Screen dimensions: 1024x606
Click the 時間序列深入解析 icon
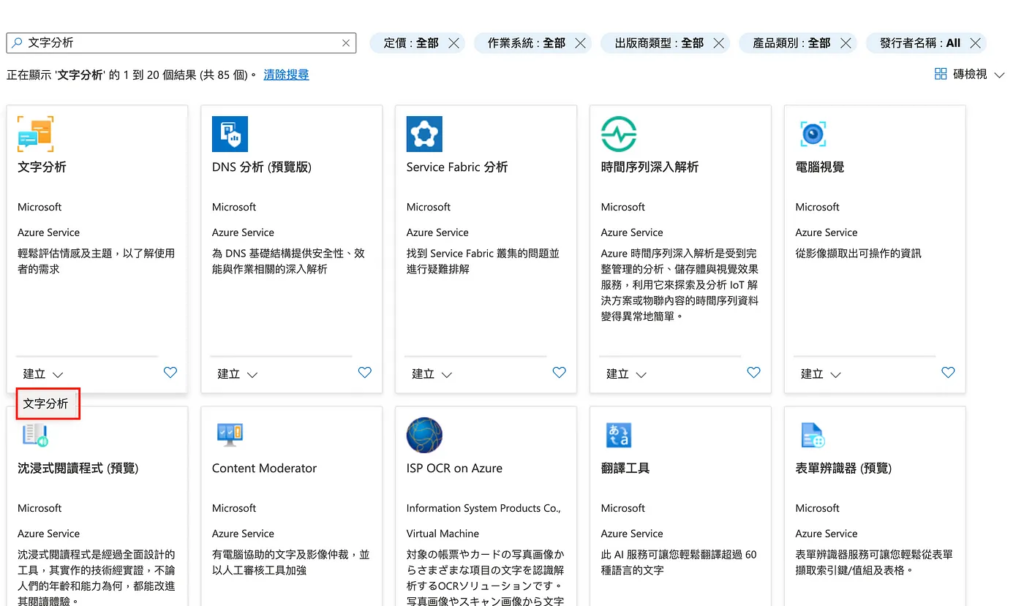[x=618, y=134]
